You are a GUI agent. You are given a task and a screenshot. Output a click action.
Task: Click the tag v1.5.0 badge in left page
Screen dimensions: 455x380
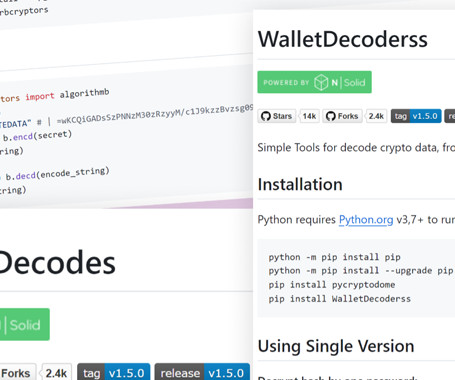click(x=114, y=373)
